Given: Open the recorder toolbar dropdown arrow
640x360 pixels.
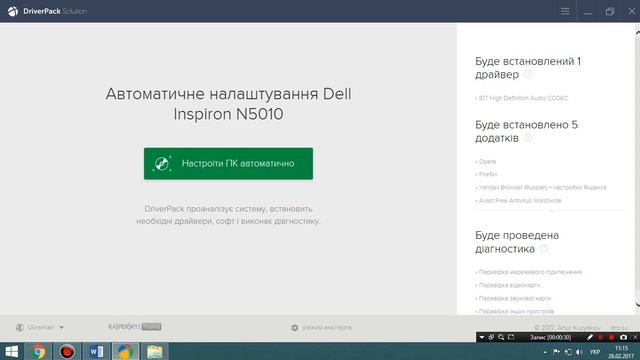Looking at the screenshot, I should (482, 337).
